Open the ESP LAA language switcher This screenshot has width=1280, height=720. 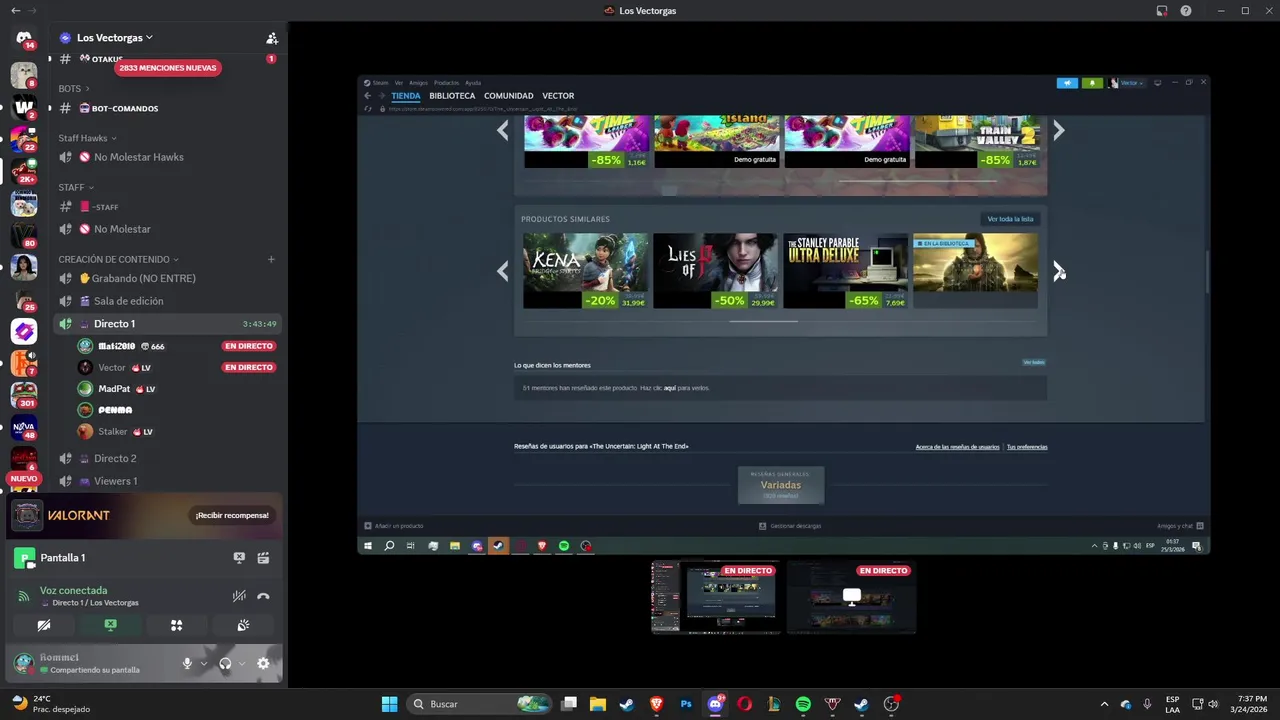click(1173, 704)
